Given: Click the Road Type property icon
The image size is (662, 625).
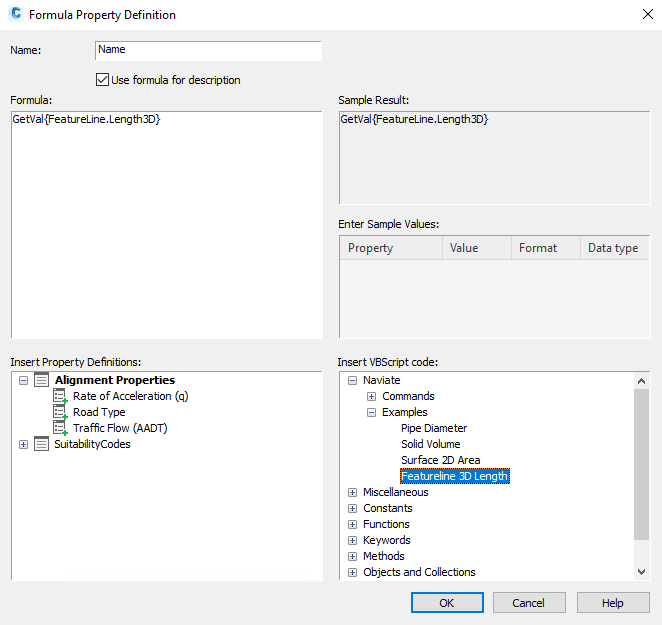Looking at the screenshot, I should pyautogui.click(x=60, y=412).
